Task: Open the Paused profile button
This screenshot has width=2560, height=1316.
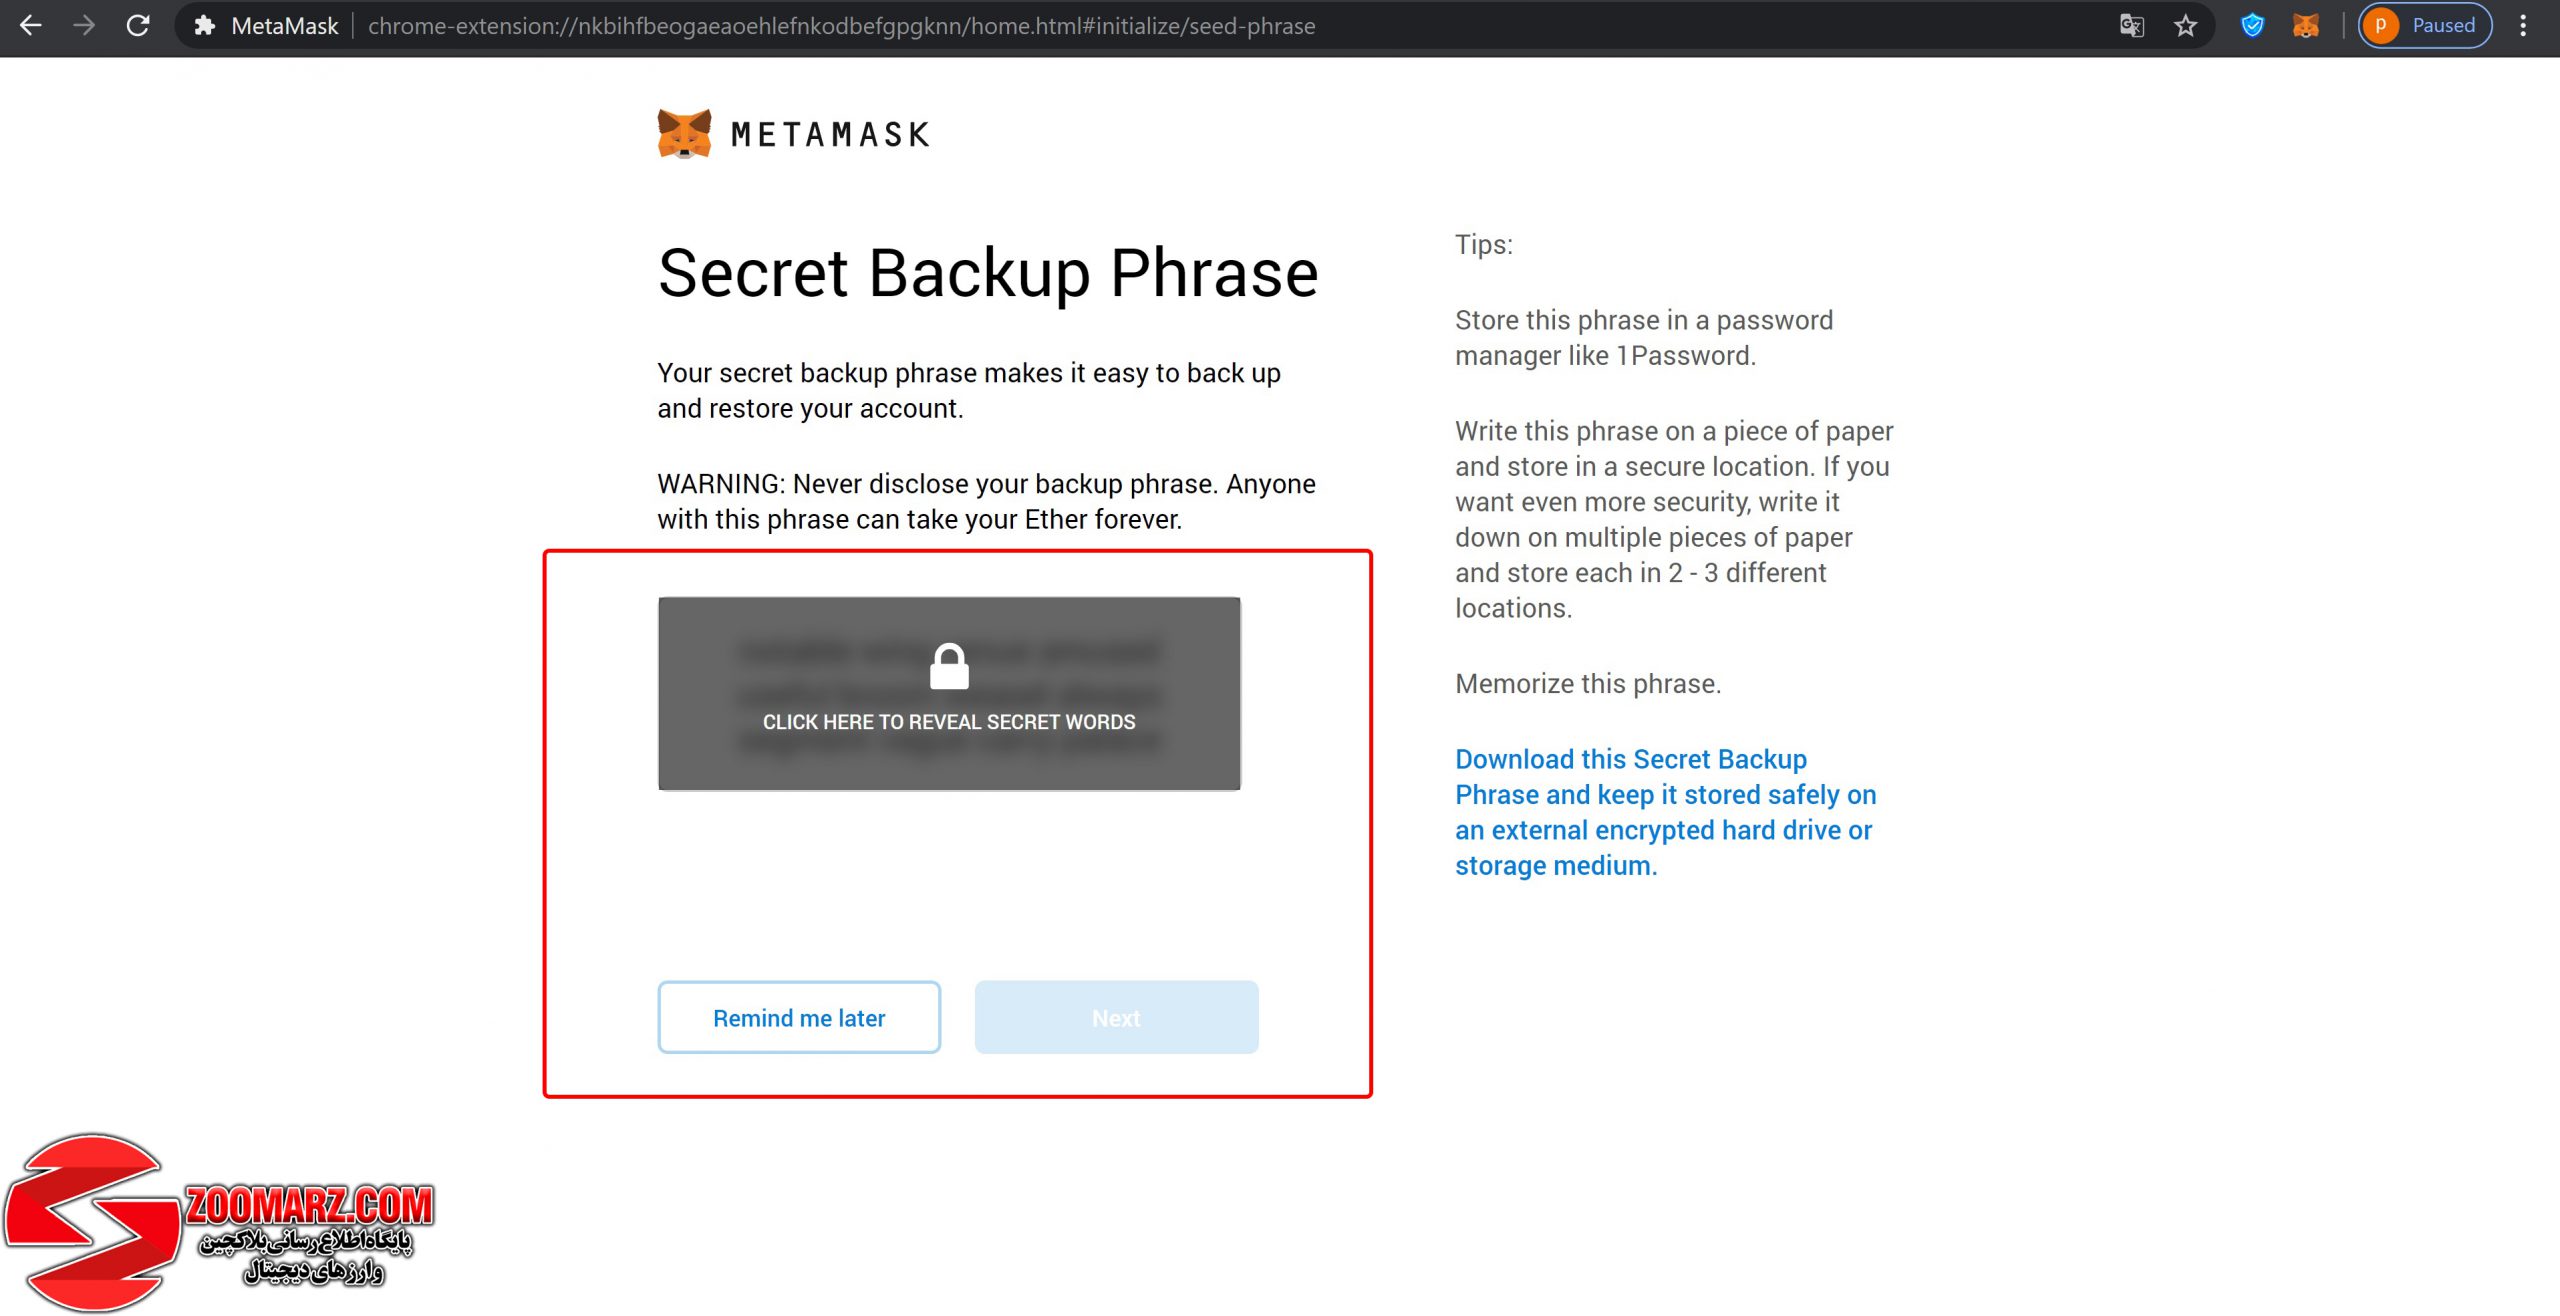Action: click(x=2424, y=26)
